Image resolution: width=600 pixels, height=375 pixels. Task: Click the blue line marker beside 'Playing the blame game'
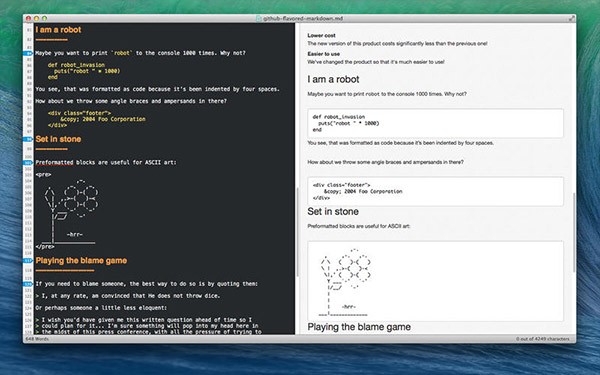pos(28,261)
